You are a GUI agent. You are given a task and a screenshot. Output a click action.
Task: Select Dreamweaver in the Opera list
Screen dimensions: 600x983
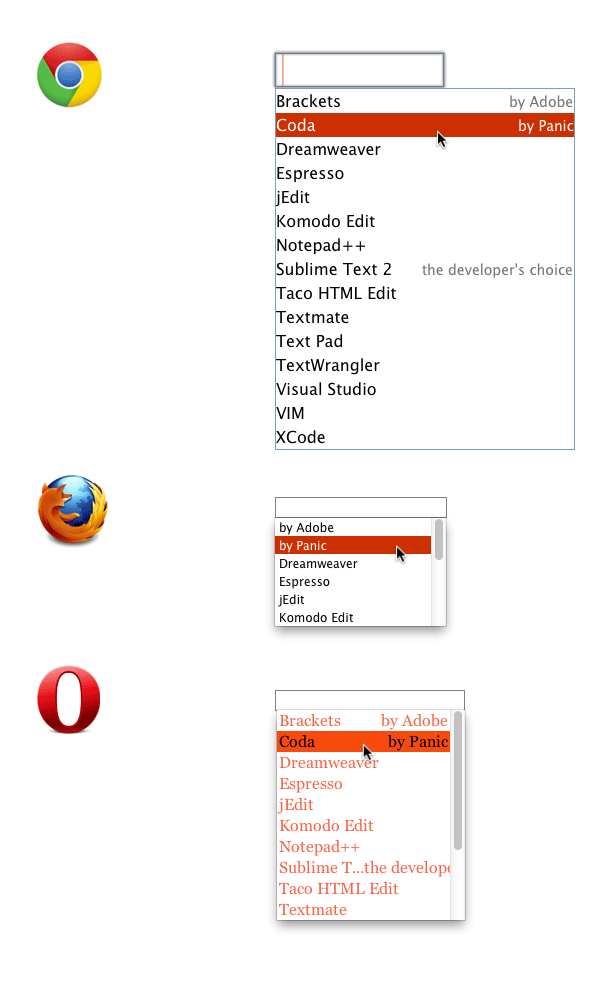364,763
